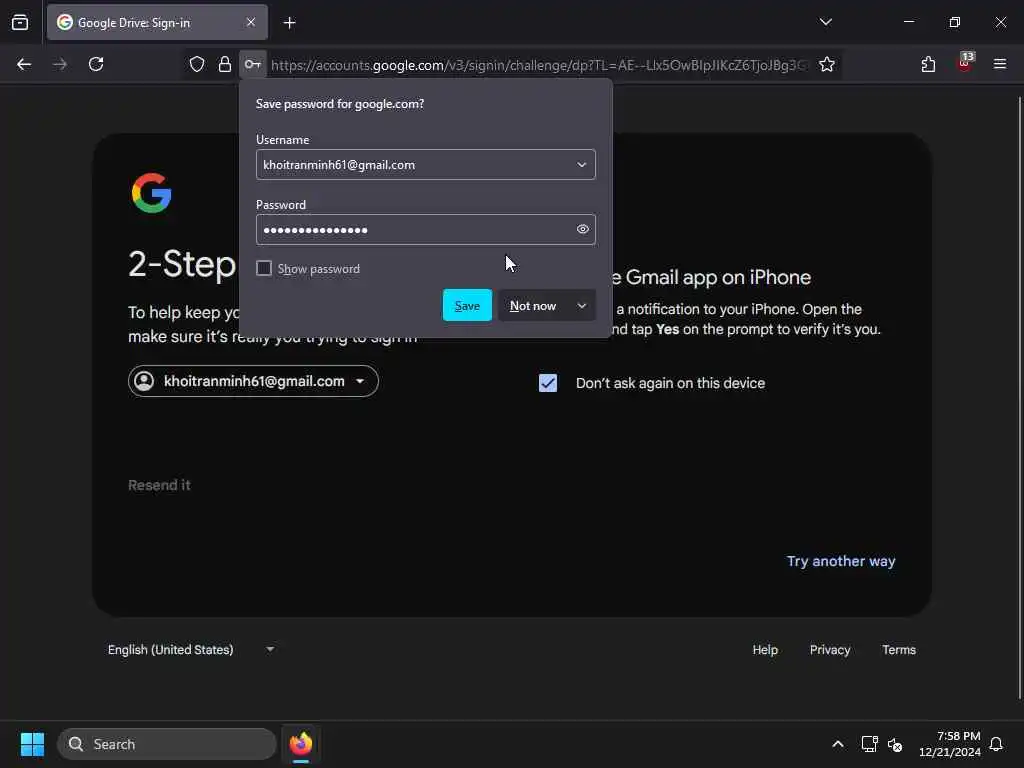Bookmark this page with star icon
Screen dimensions: 1024x768
tap(827, 64)
